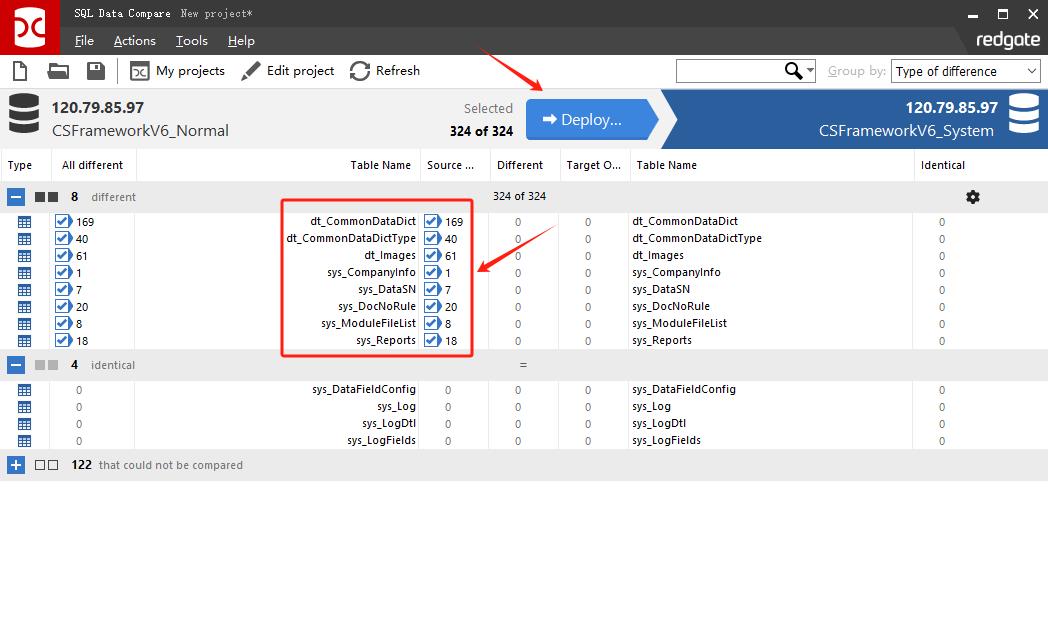Click the Deploy button
The image size is (1048, 625).
[586, 120]
